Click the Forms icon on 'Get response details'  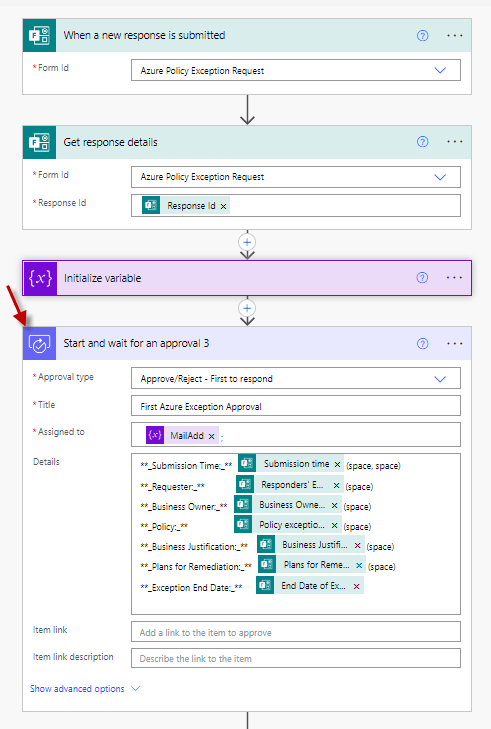point(40,142)
